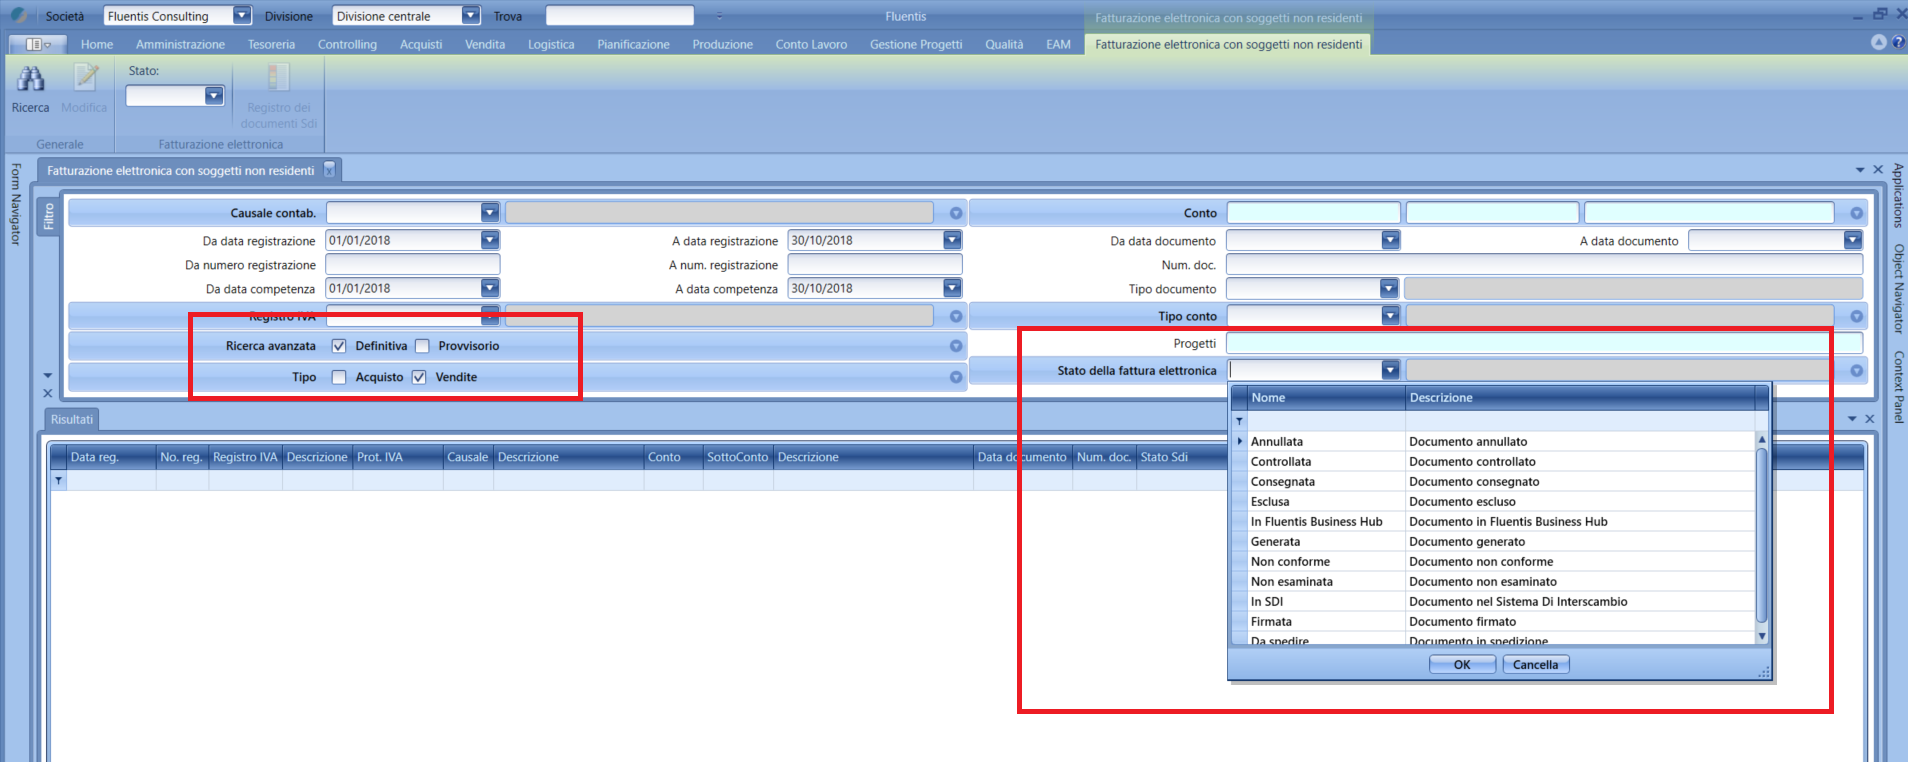Click Registro dei documenti Sdi icon

point(278,79)
